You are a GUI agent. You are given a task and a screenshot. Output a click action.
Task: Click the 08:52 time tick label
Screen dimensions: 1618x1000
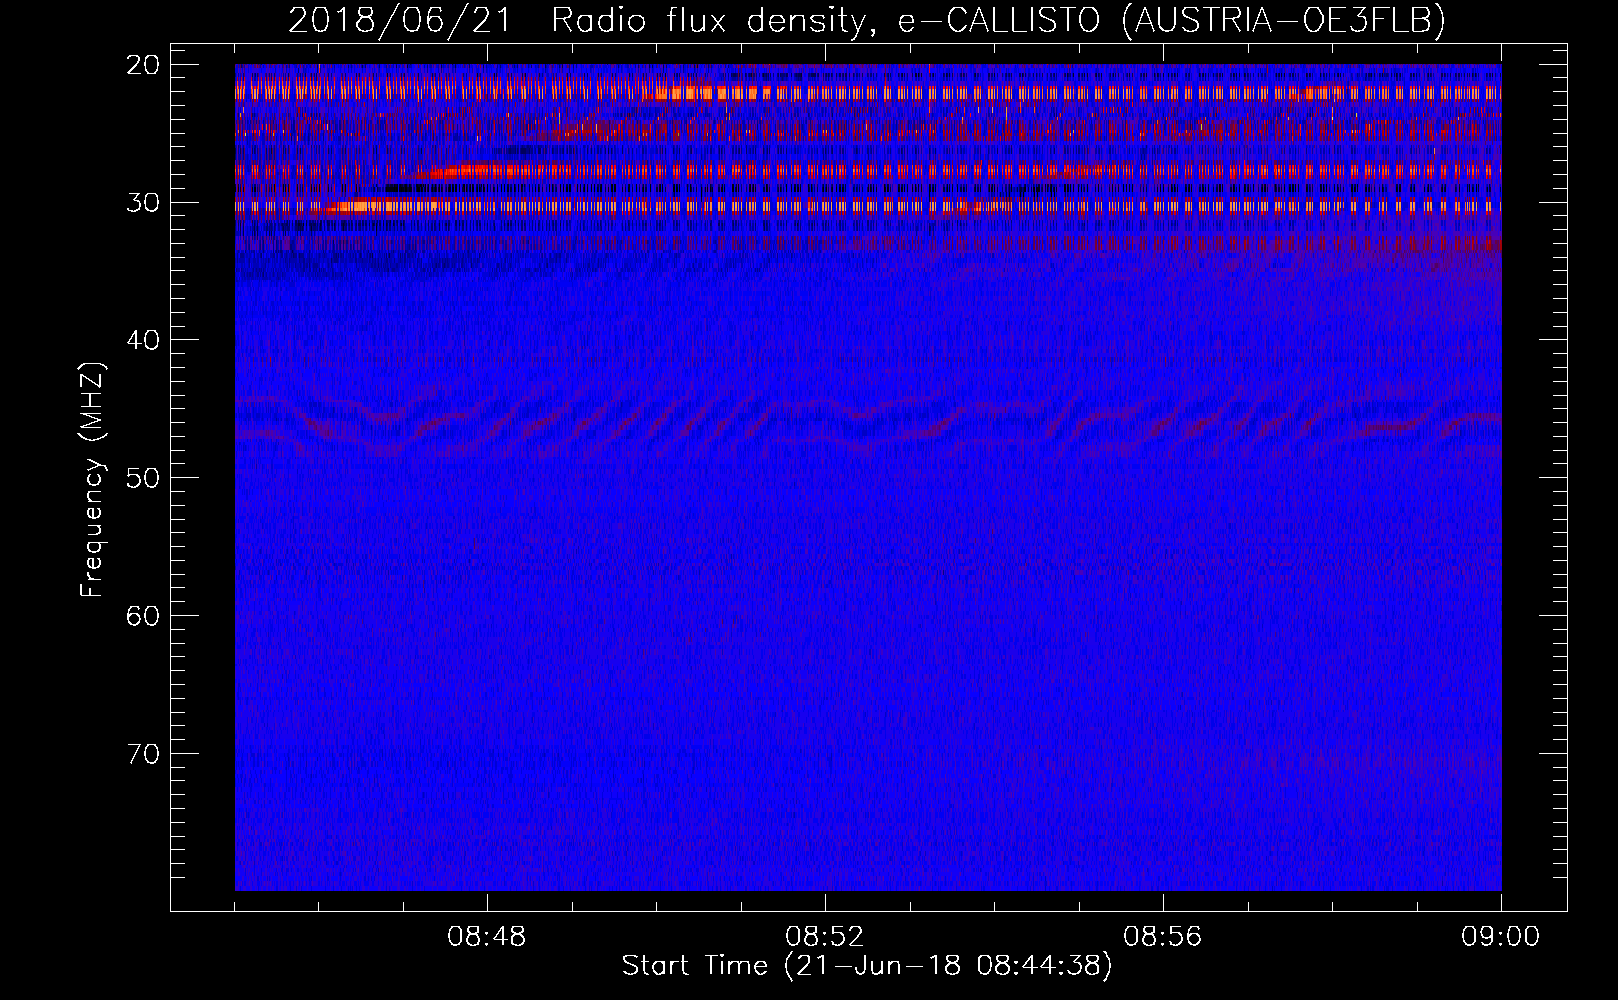pyautogui.click(x=825, y=937)
